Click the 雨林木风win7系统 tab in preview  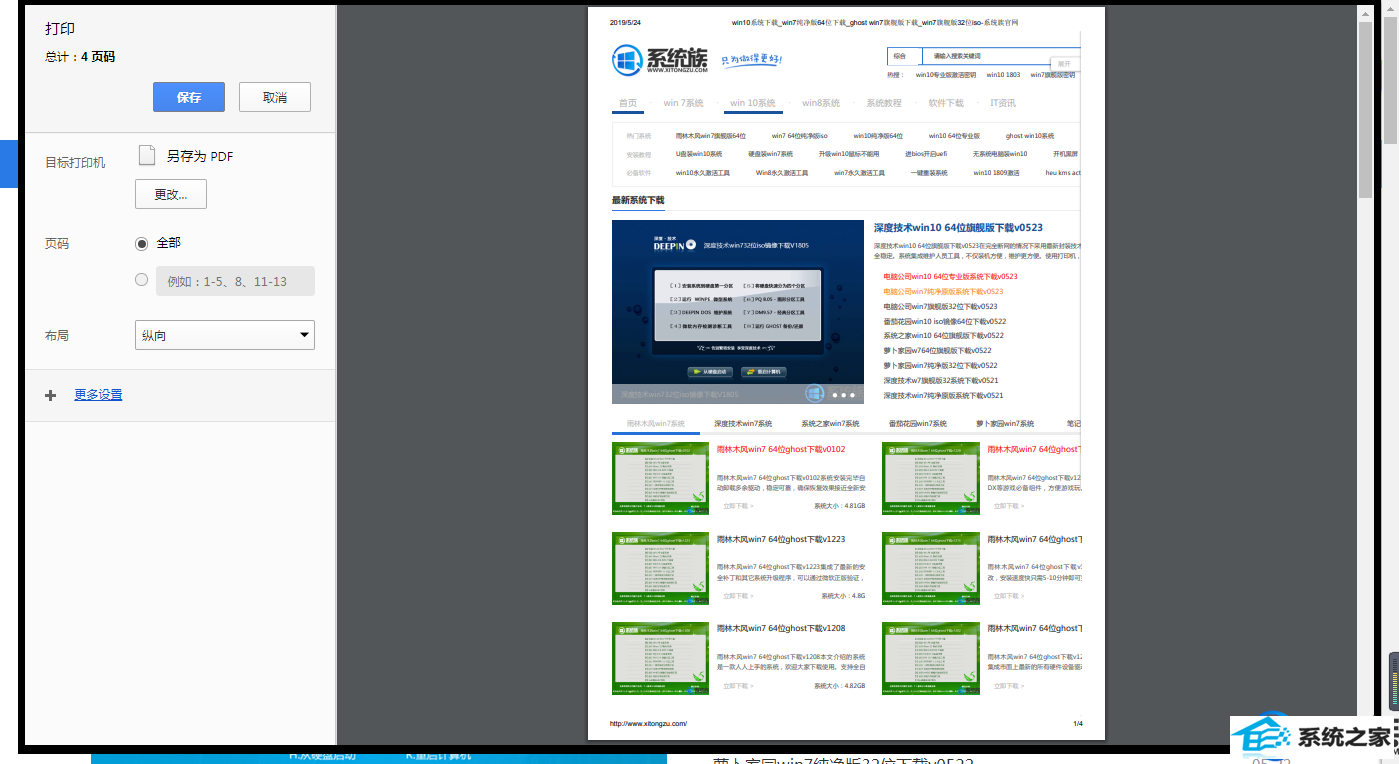[x=656, y=424]
